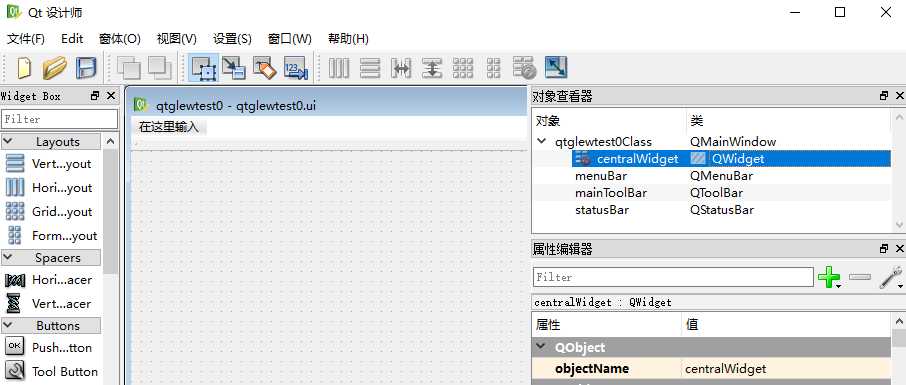
Task: Click the Adjust Size toolbar icon
Action: pos(556,68)
